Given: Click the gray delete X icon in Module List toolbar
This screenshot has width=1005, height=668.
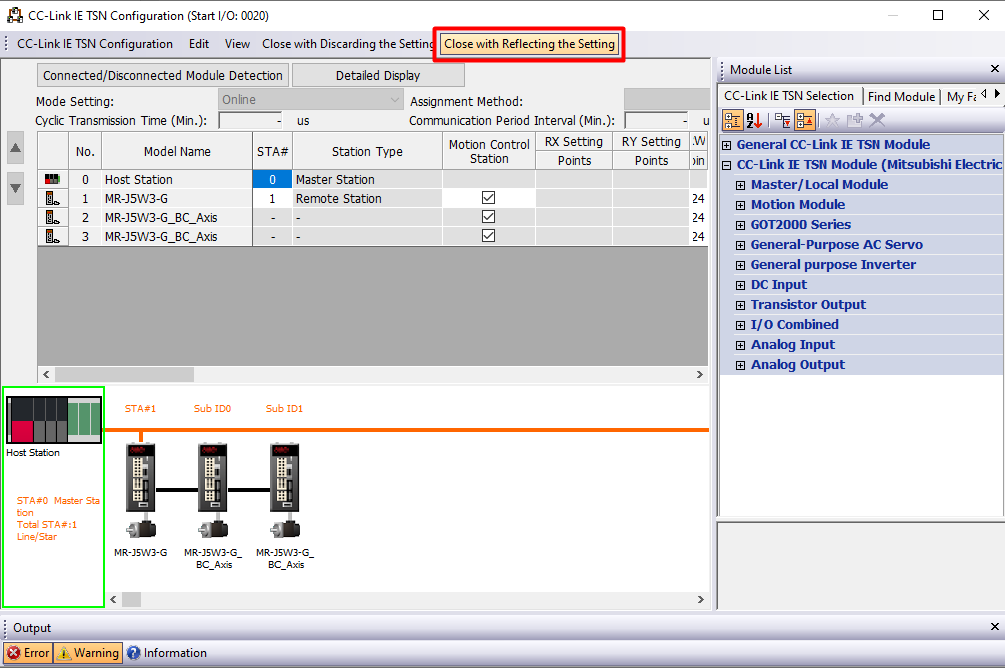Looking at the screenshot, I should (877, 120).
